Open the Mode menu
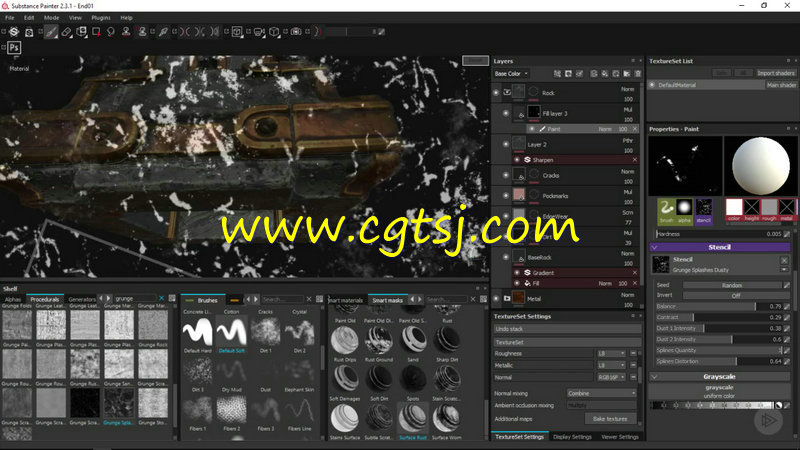800x450 pixels. (x=52, y=17)
